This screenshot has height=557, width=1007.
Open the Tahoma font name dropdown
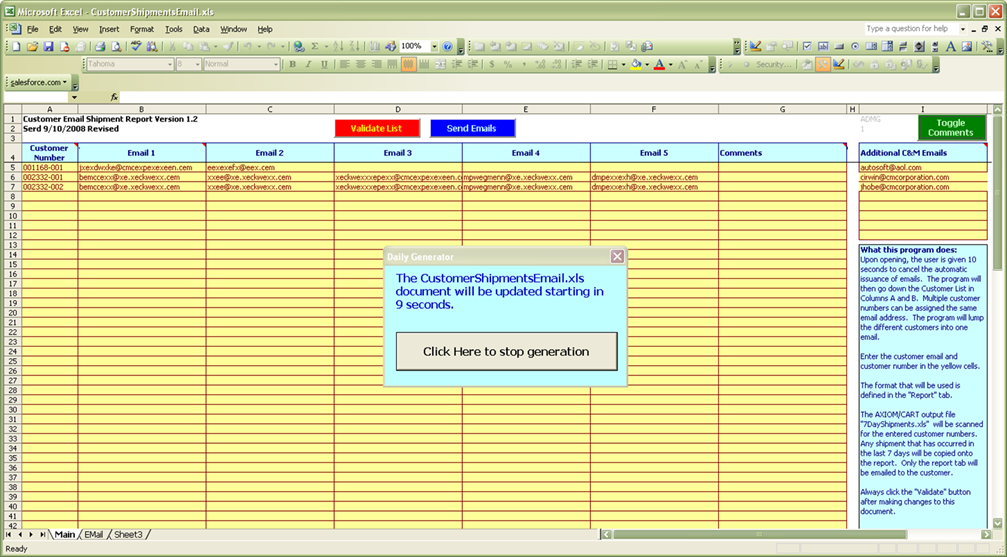(x=170, y=64)
